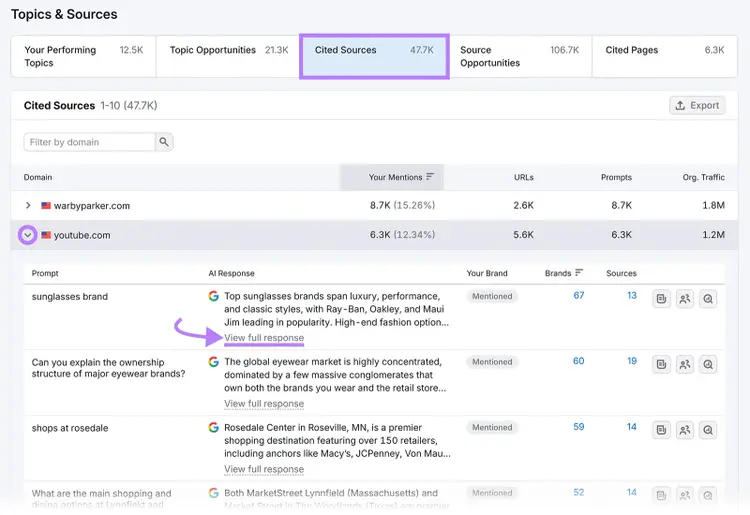750x515 pixels.
Task: Click people icon for sunglasses brand row
Action: pyautogui.click(x=685, y=299)
